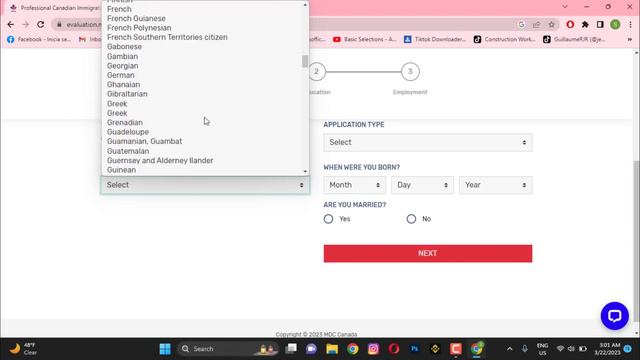The width and height of the screenshot is (640, 360).
Task: Click the red NEXT button
Action: [x=428, y=253]
